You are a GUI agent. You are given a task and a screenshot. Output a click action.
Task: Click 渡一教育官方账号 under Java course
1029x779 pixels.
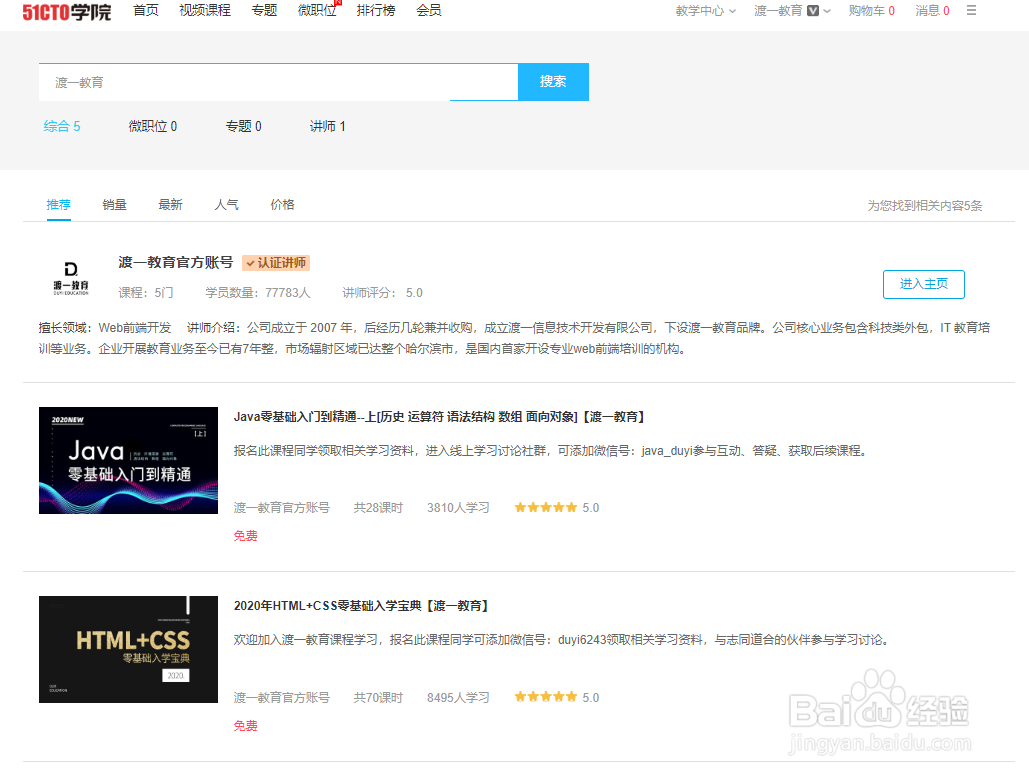[282, 507]
